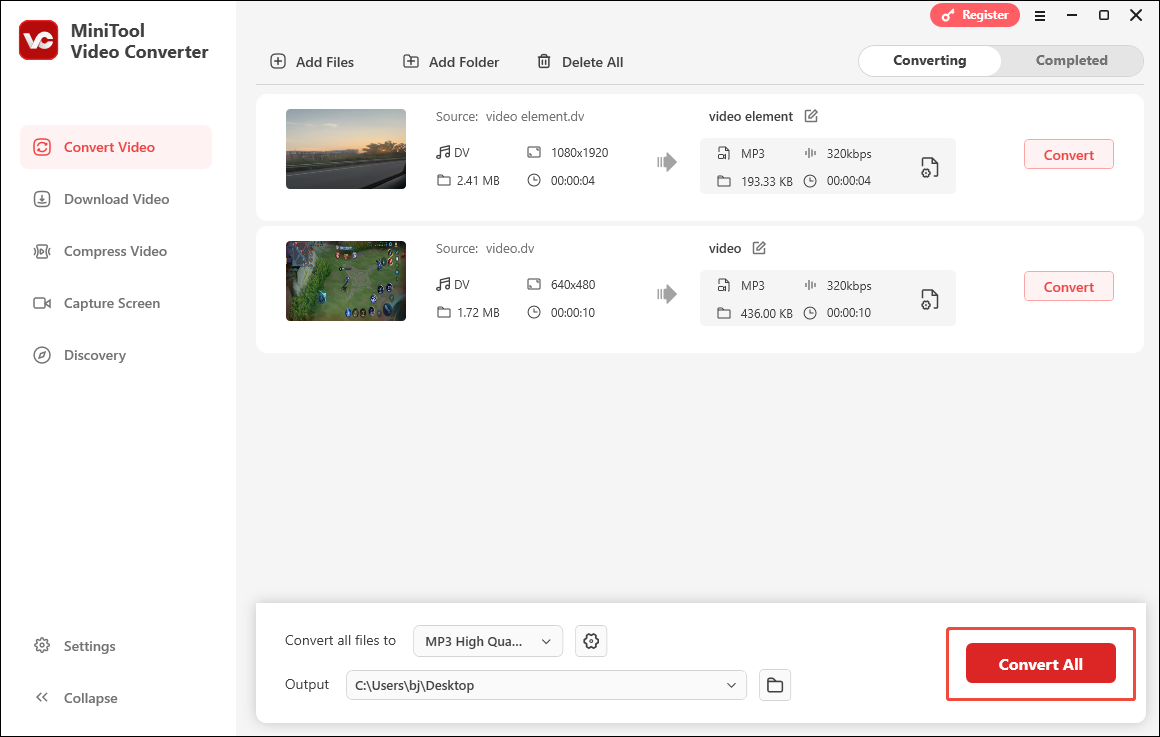Click the music note icon beside first DV

(x=442, y=152)
